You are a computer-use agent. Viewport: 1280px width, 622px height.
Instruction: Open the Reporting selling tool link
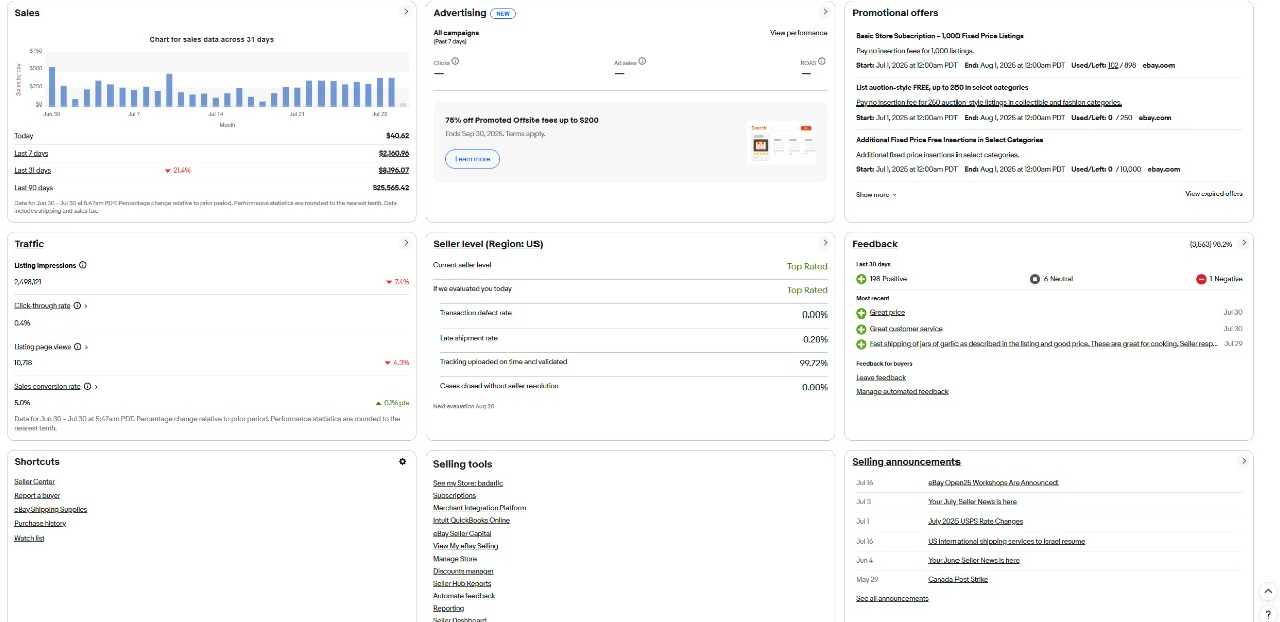(449, 608)
